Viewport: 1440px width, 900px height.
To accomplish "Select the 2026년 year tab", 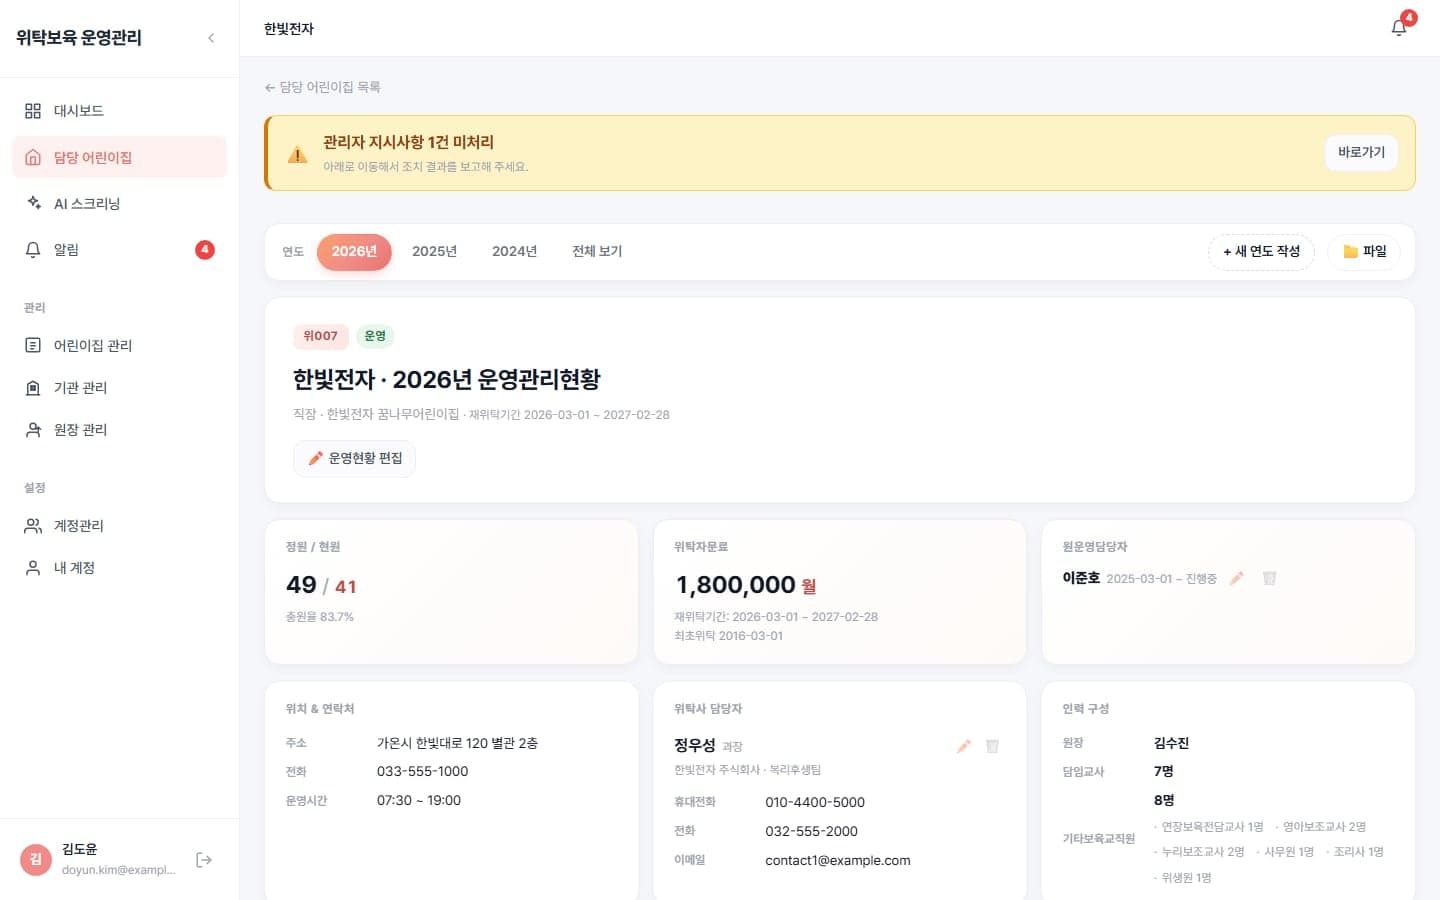I will point(354,251).
